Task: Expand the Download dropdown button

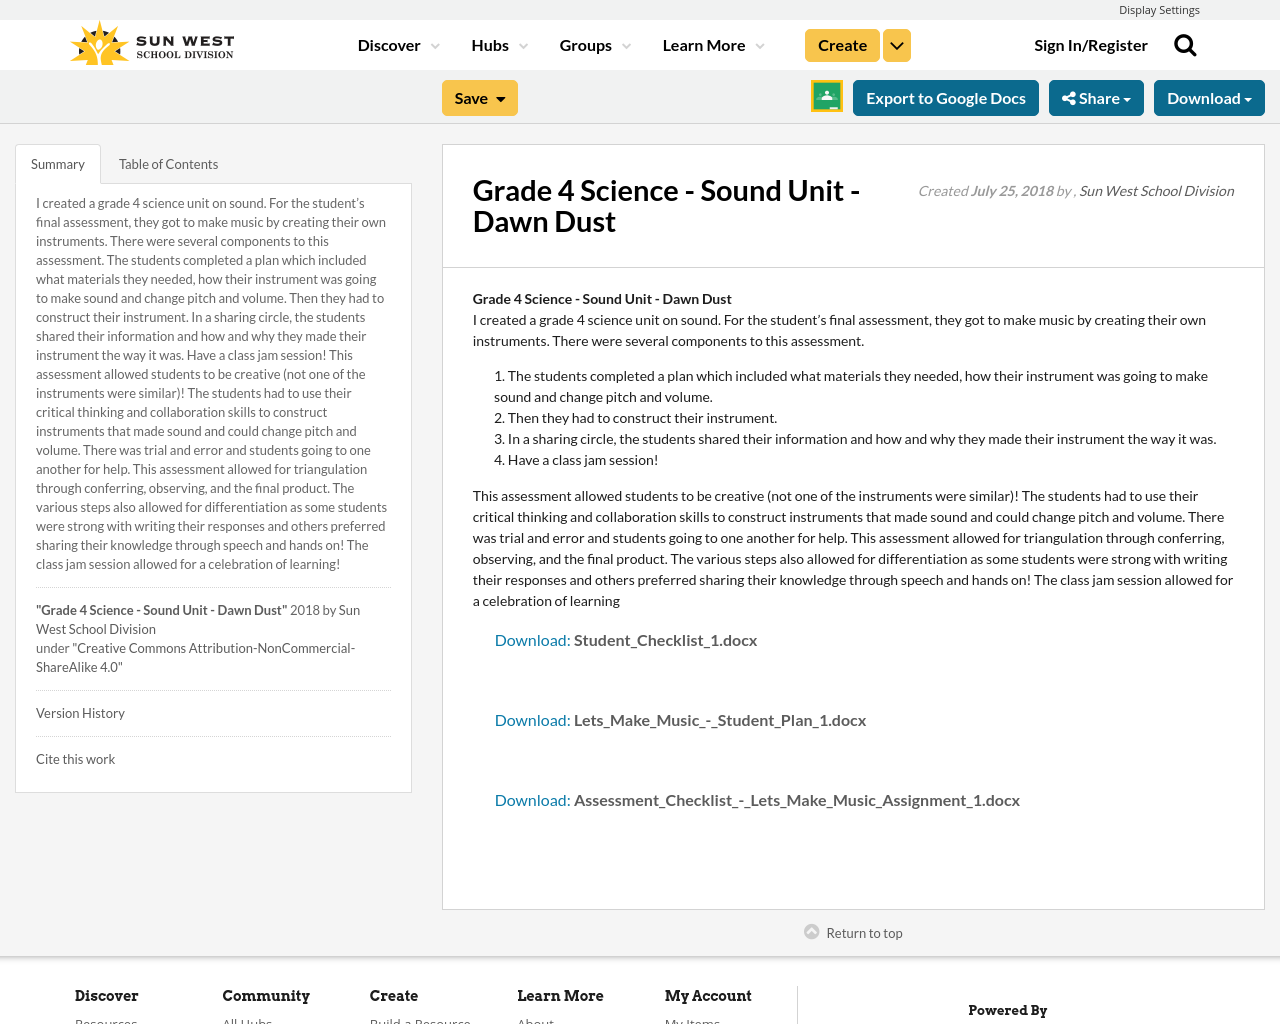Action: point(1209,96)
